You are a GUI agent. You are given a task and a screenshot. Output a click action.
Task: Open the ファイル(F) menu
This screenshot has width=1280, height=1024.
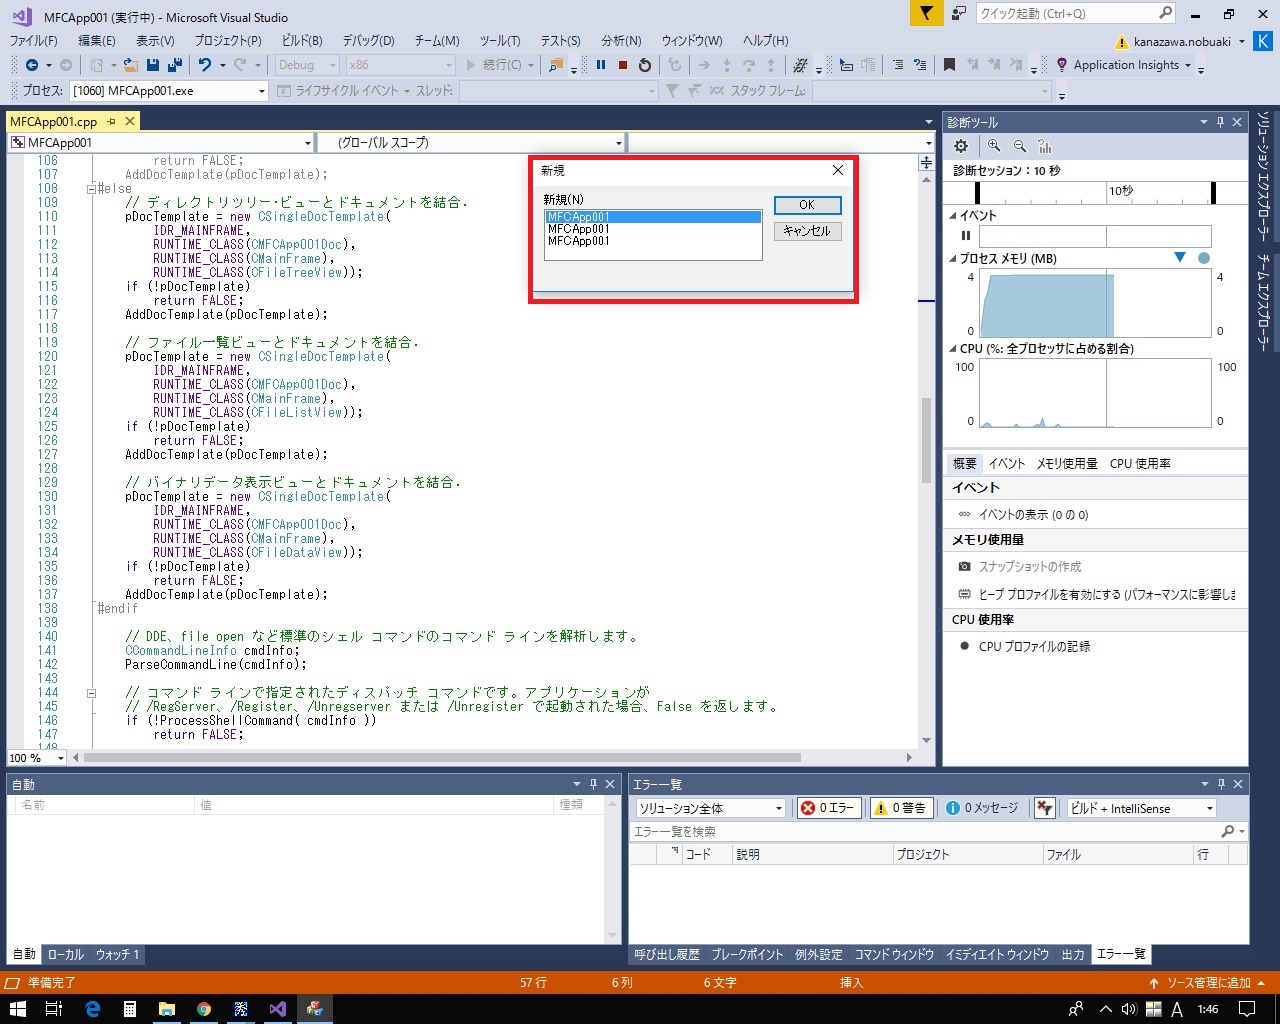[x=33, y=41]
